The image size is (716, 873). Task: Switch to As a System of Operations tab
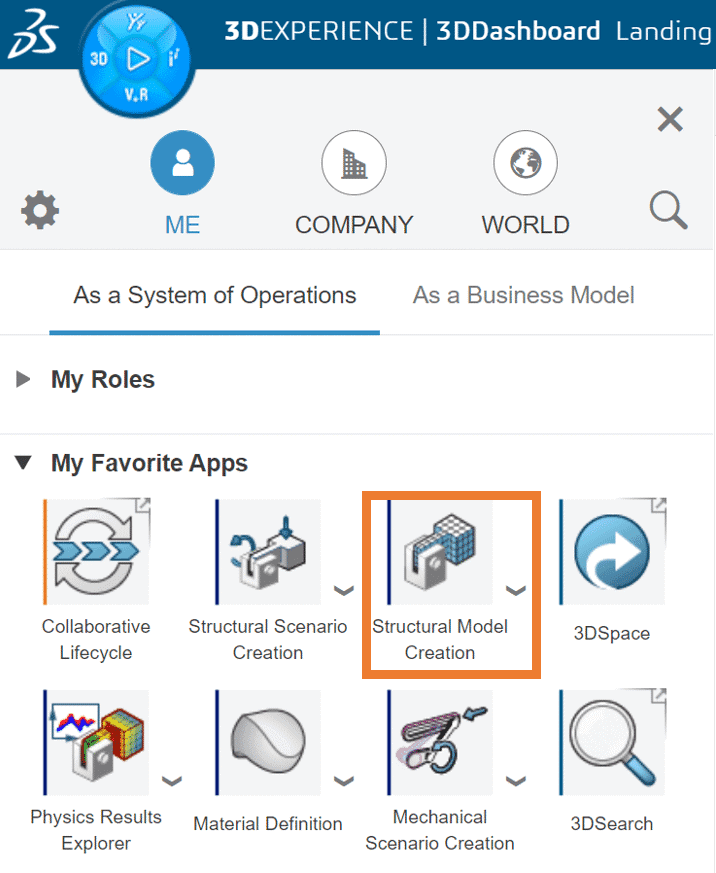pos(215,296)
